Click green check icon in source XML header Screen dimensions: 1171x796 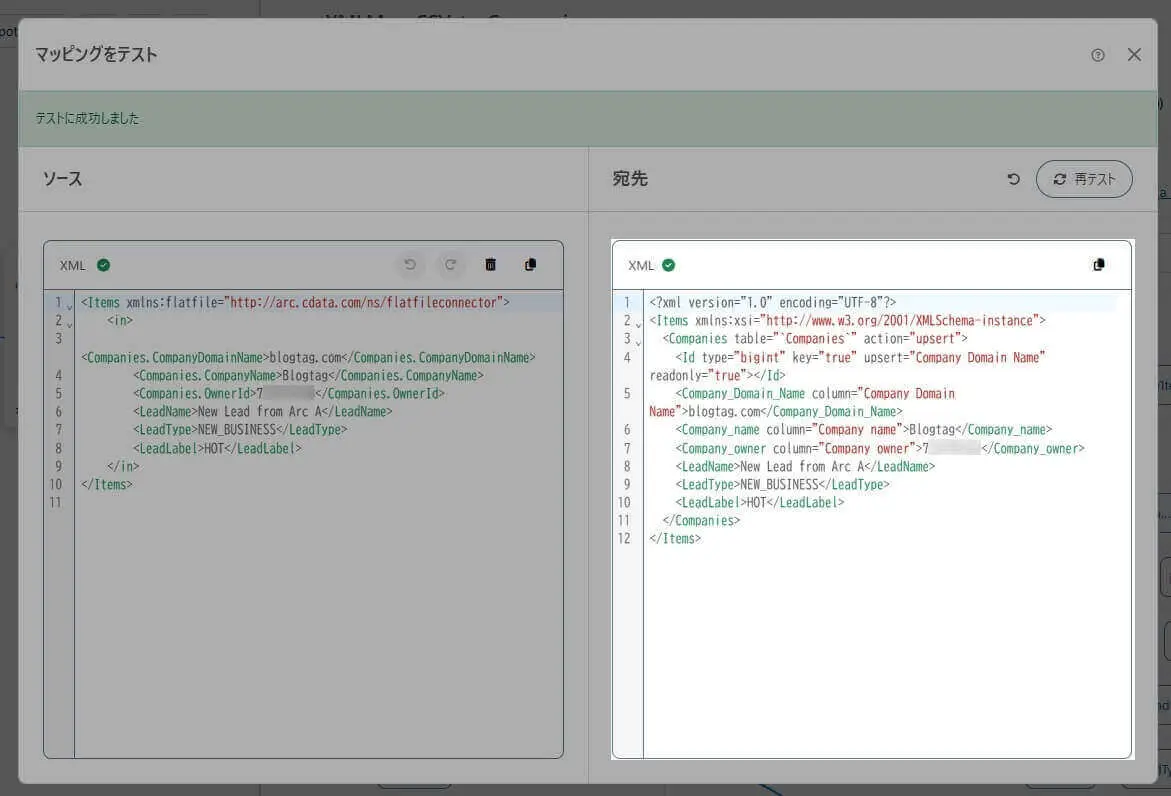coord(104,265)
